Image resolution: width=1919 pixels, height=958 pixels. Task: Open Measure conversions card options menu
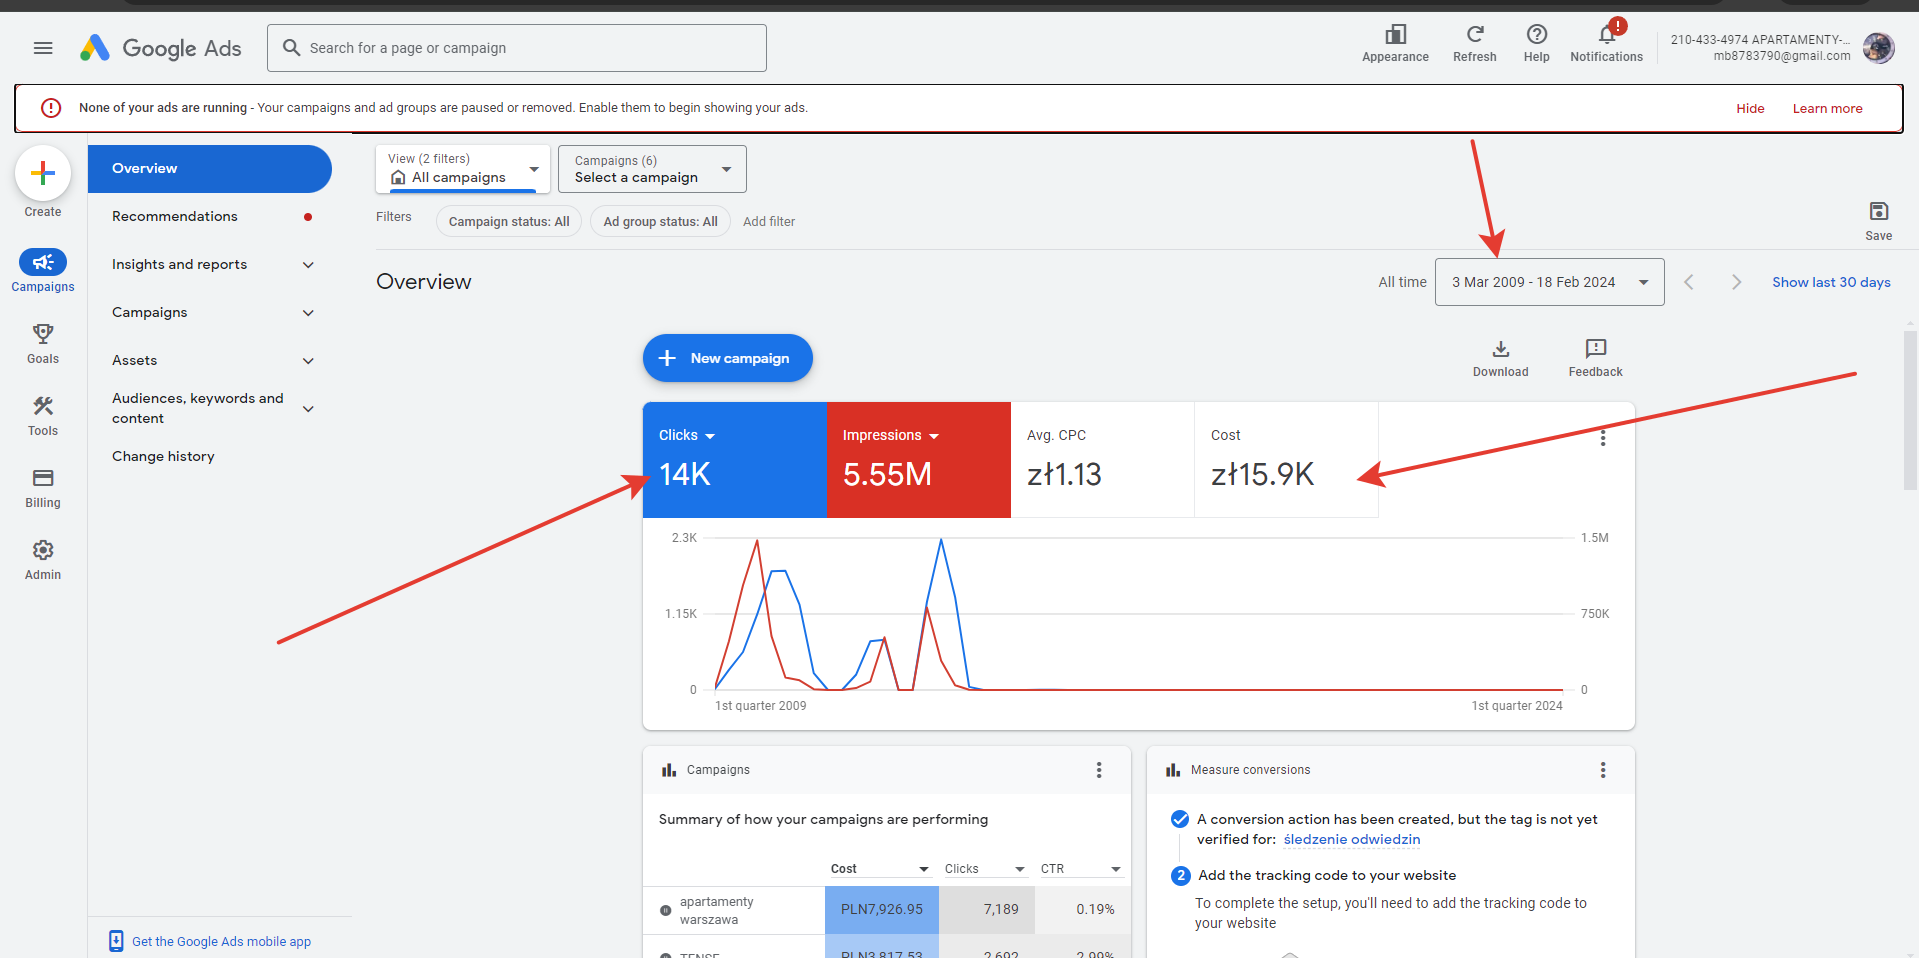click(1603, 770)
